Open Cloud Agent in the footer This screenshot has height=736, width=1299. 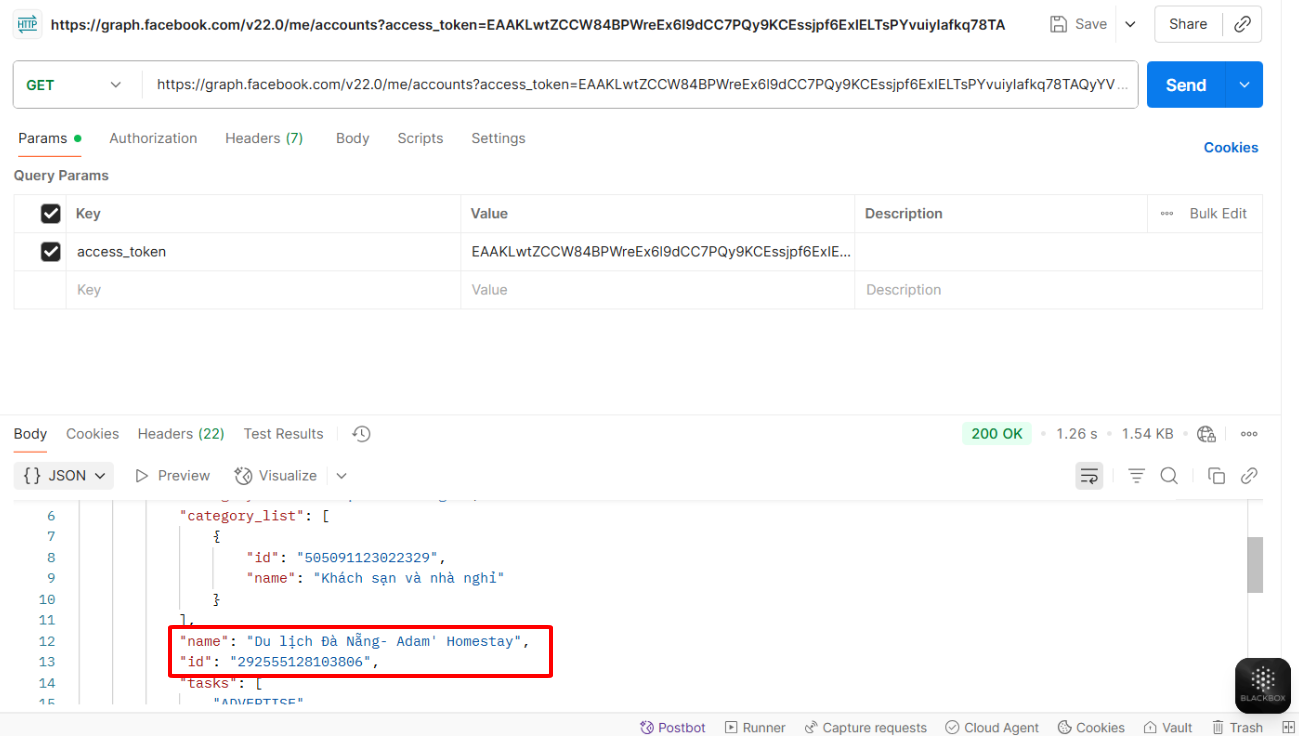pos(993,727)
